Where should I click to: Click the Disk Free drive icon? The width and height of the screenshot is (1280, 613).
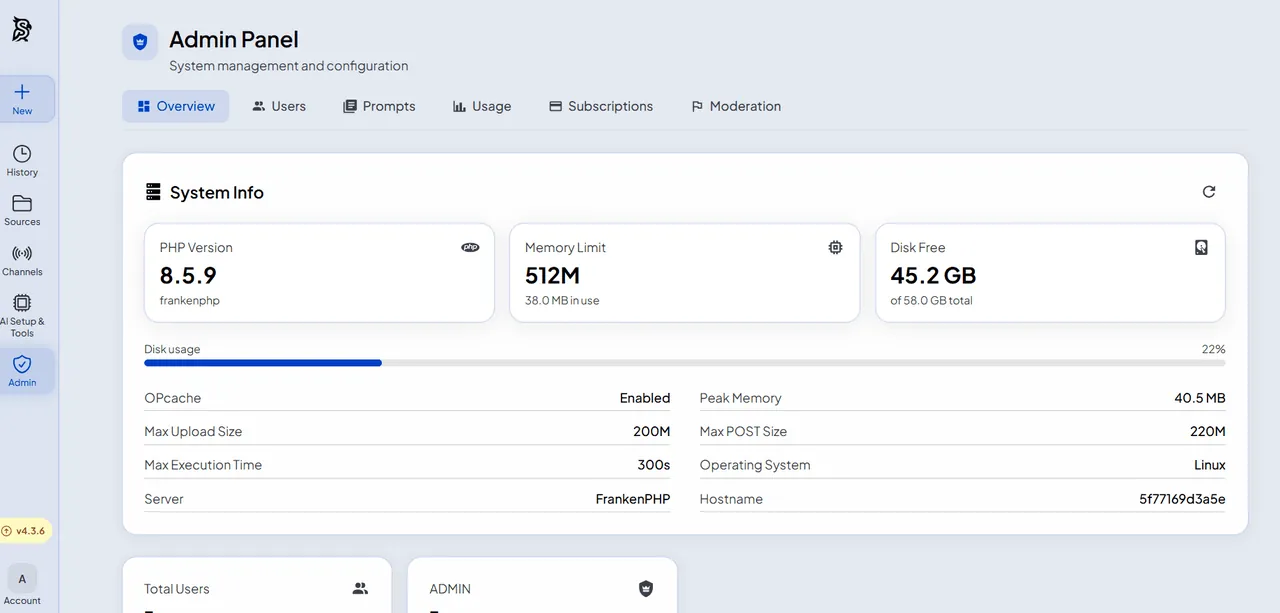[1201, 247]
